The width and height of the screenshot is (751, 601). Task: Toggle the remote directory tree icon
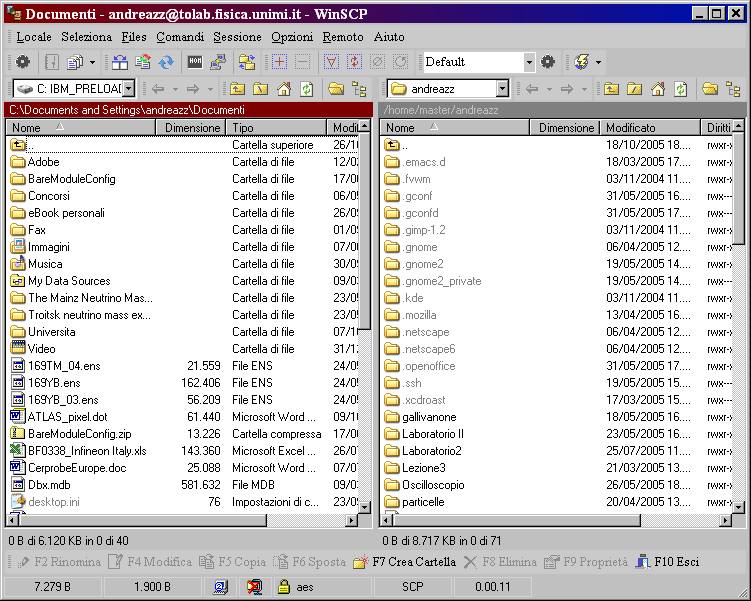click(x=733, y=89)
